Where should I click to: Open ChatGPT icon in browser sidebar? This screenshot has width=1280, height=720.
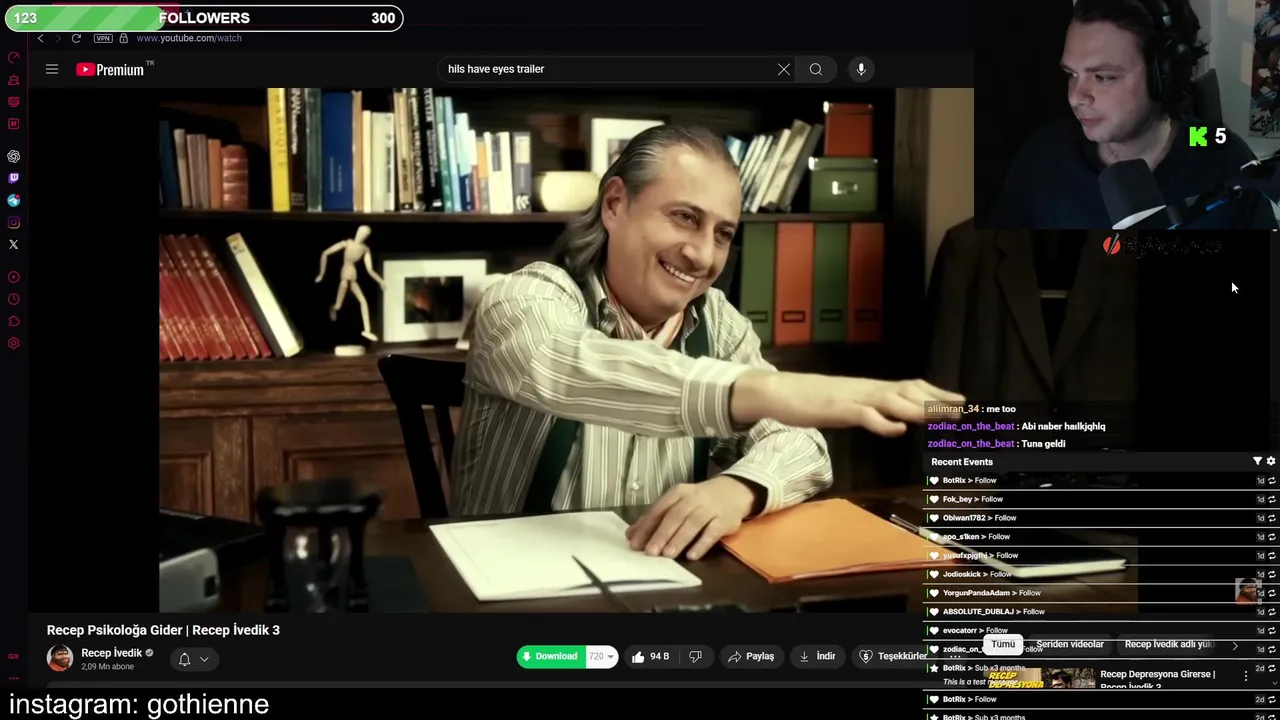[x=13, y=157]
